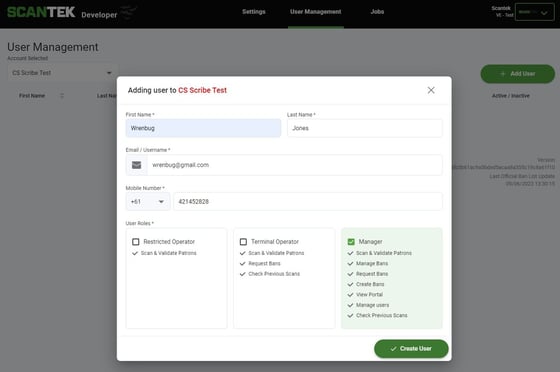Click the Scantek logo
560x372 pixels.
(x=41, y=12)
